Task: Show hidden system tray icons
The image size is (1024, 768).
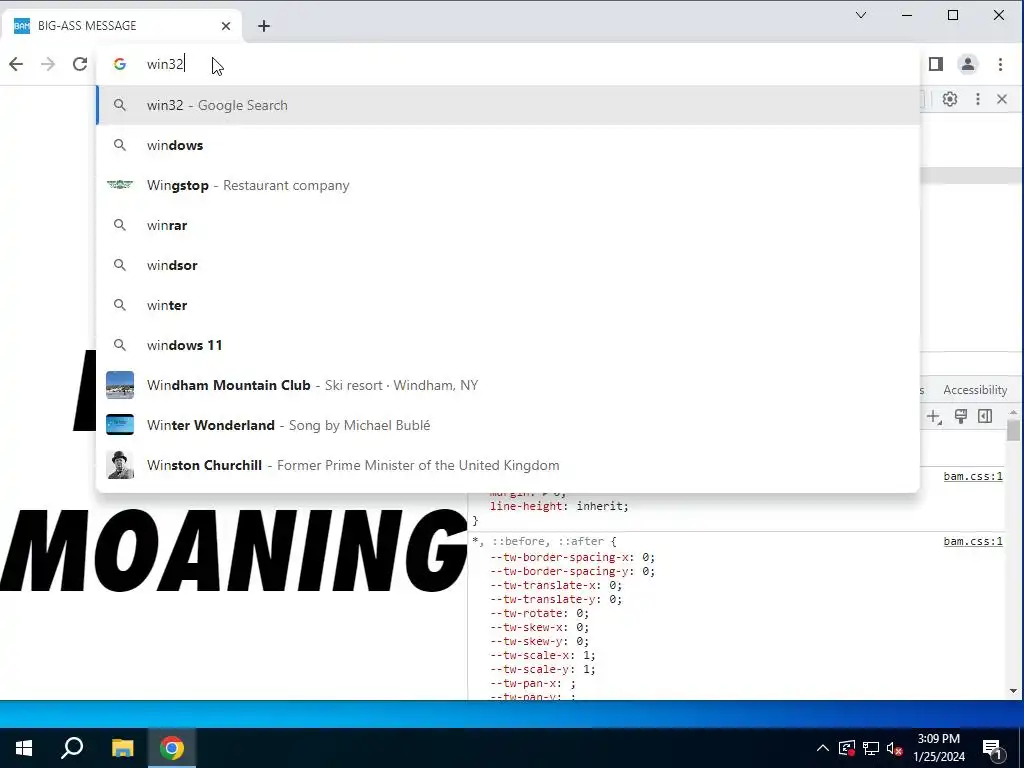Action: pyautogui.click(x=823, y=748)
